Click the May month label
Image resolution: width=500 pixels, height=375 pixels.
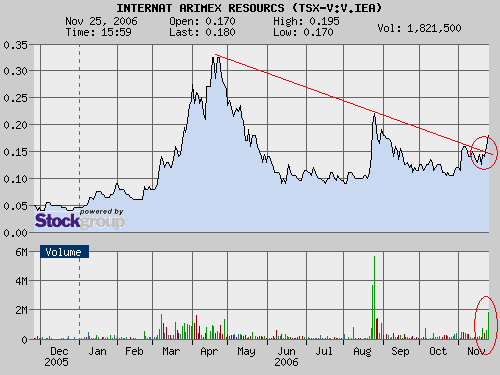pyautogui.click(x=246, y=351)
